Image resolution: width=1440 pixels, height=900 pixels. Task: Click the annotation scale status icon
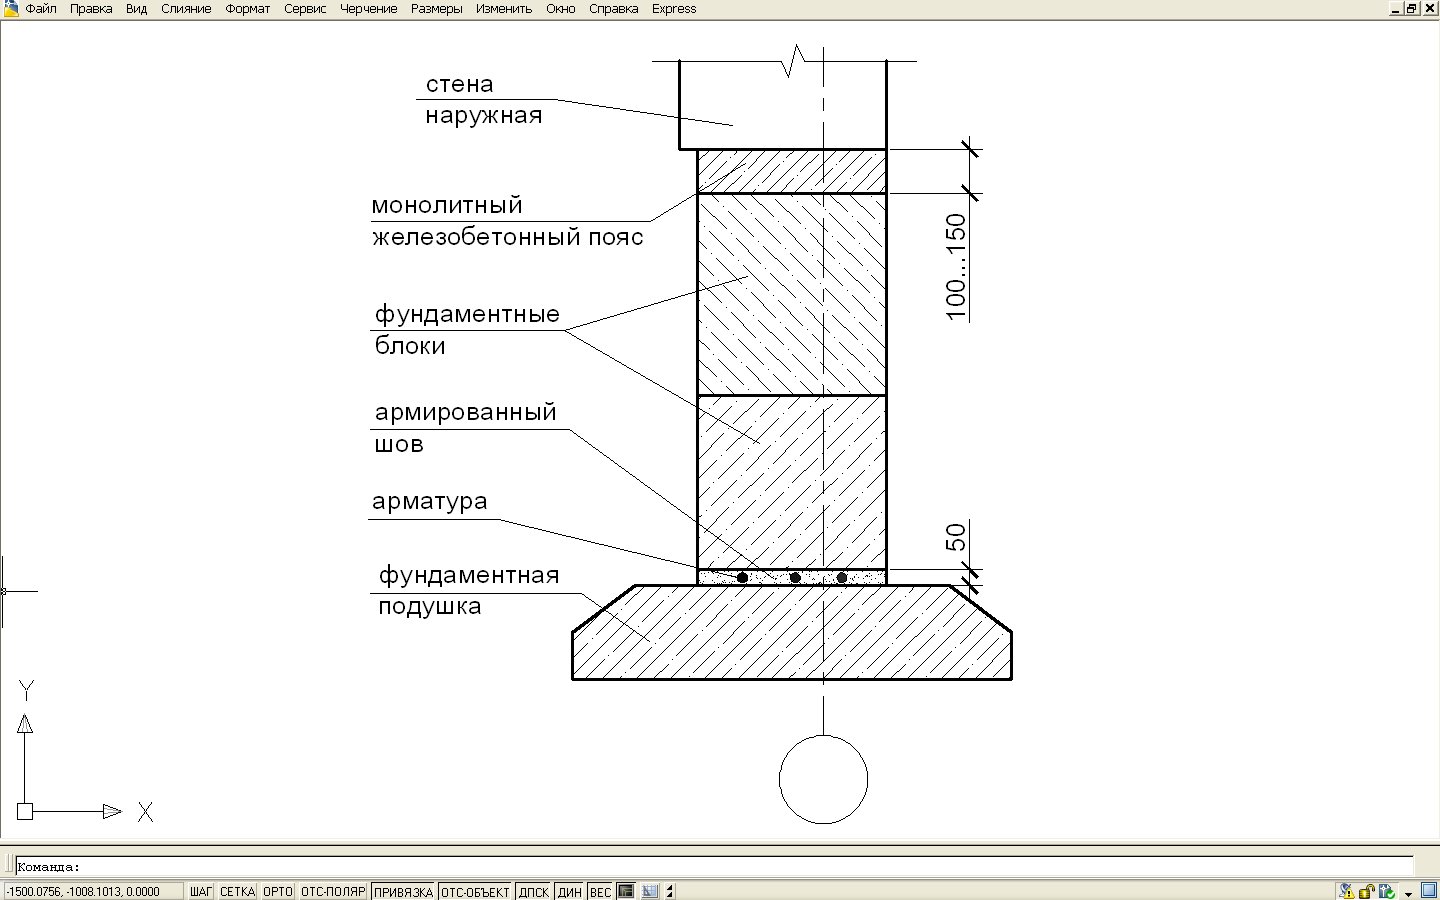(650, 891)
